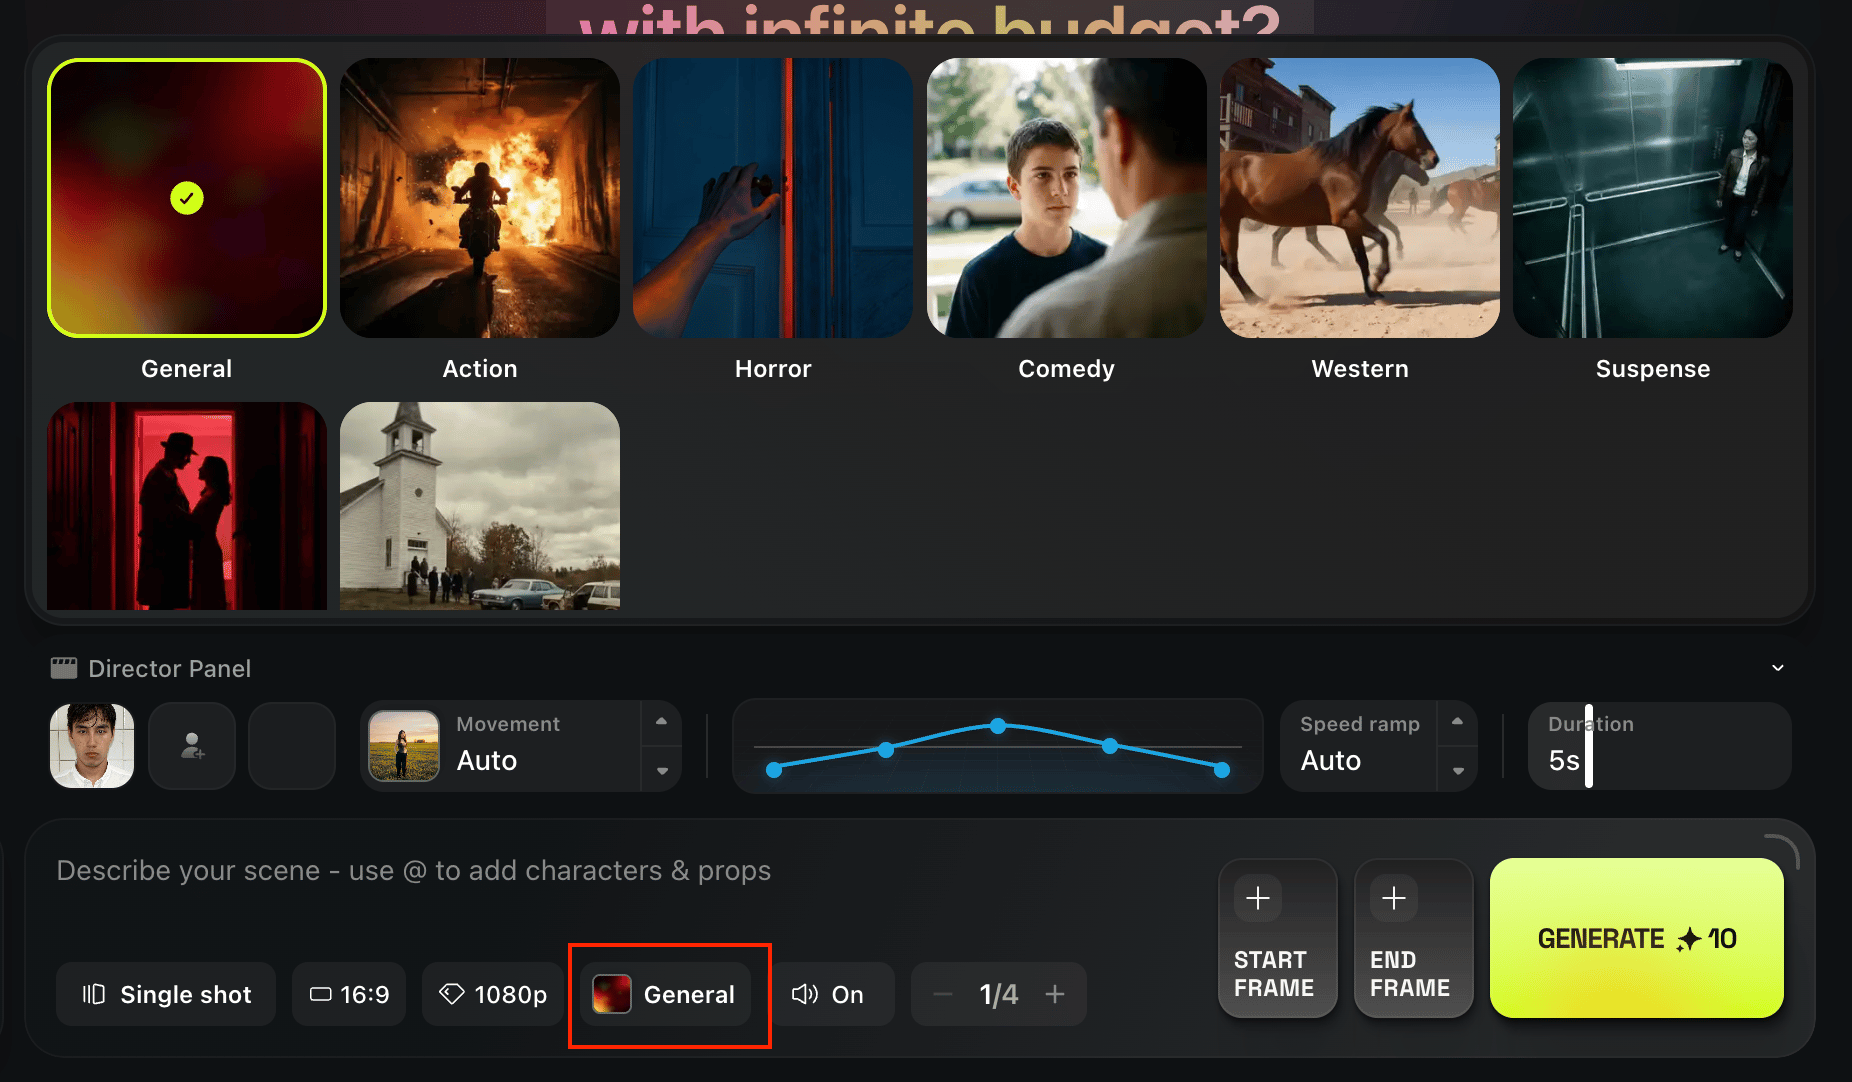Click the Horror label text

click(x=773, y=369)
